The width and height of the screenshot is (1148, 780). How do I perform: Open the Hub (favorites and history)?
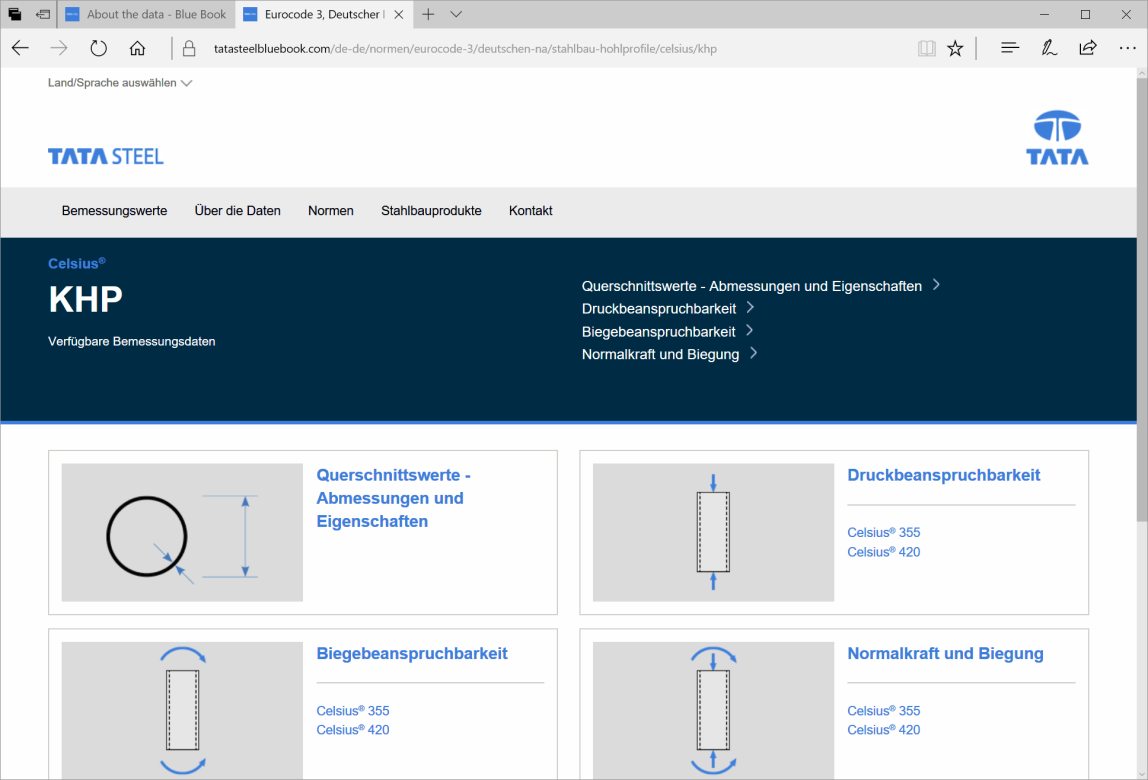point(1010,48)
